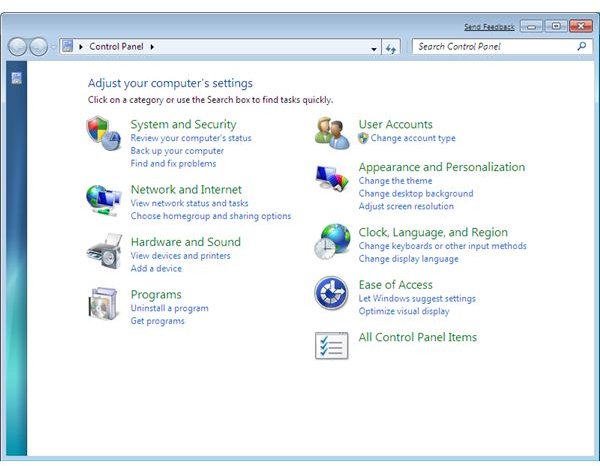600x466 pixels.
Task: Open Clock, Language, and Region category
Action: click(x=433, y=232)
